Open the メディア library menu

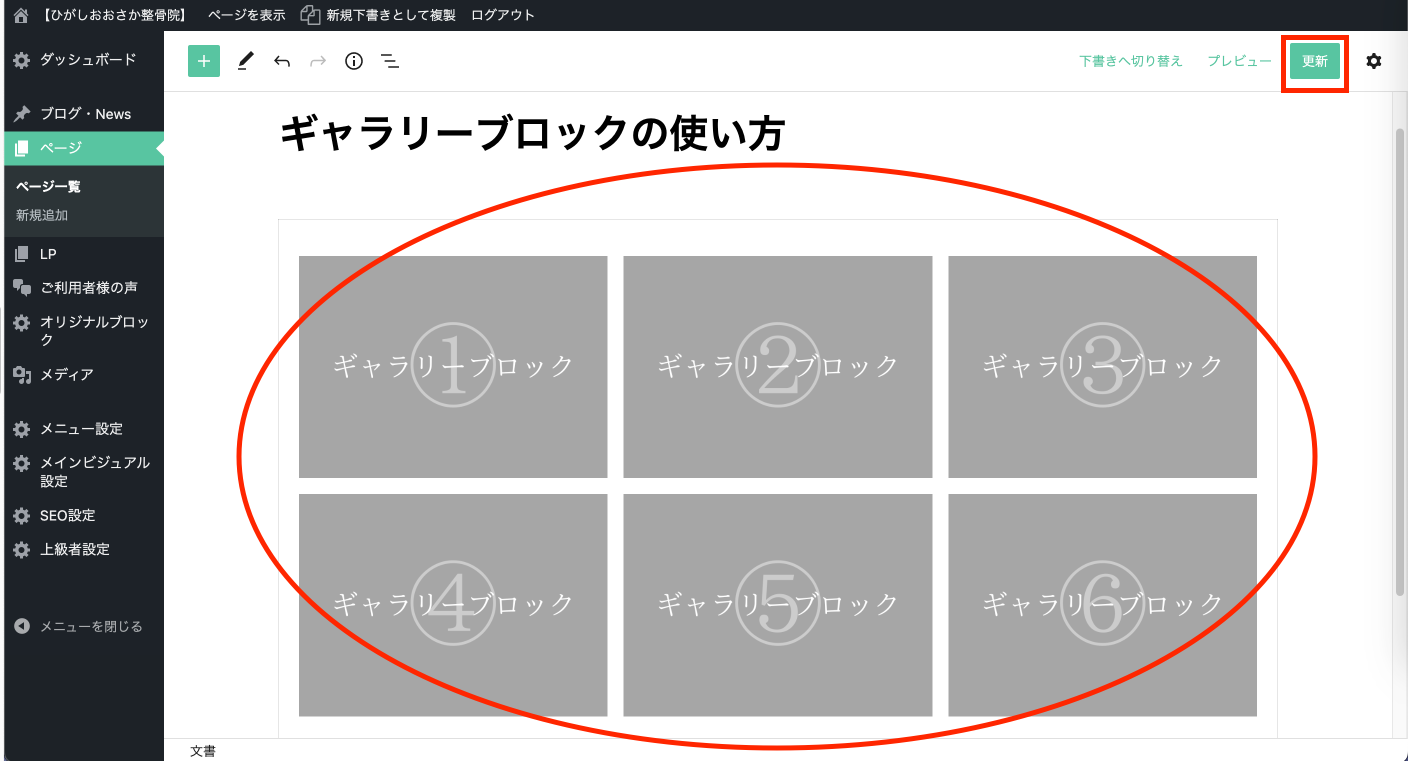(x=66, y=374)
